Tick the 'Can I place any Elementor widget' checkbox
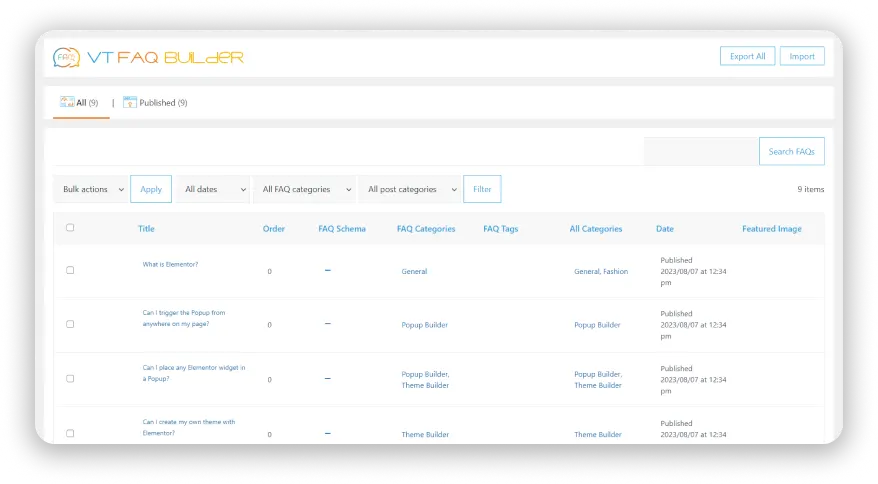 [70, 379]
